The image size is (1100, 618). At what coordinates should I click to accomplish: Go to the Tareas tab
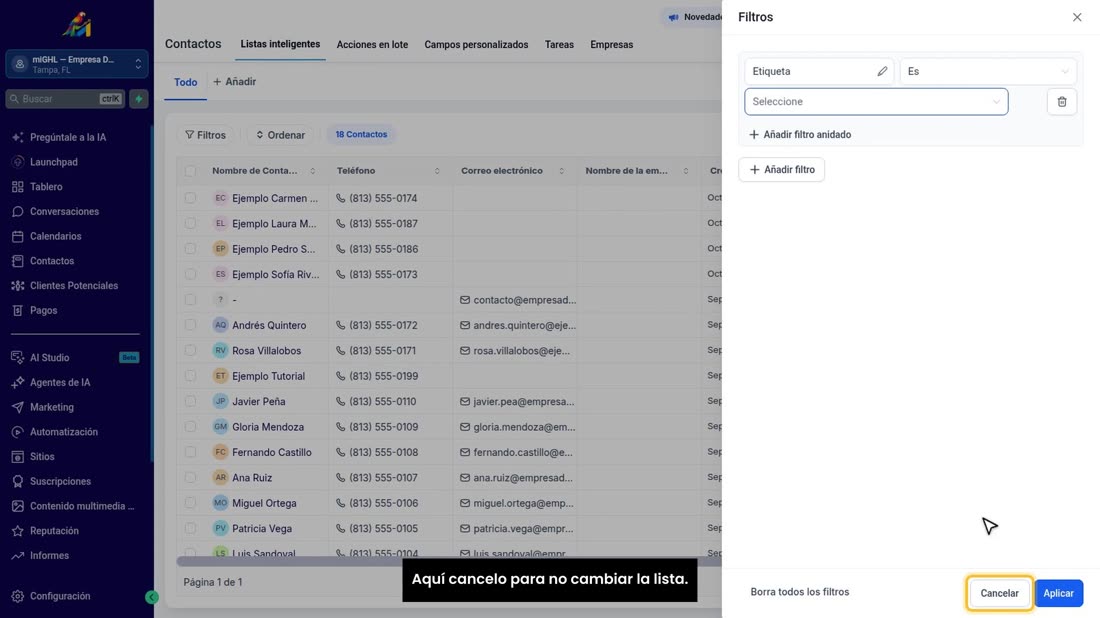[x=559, y=45]
